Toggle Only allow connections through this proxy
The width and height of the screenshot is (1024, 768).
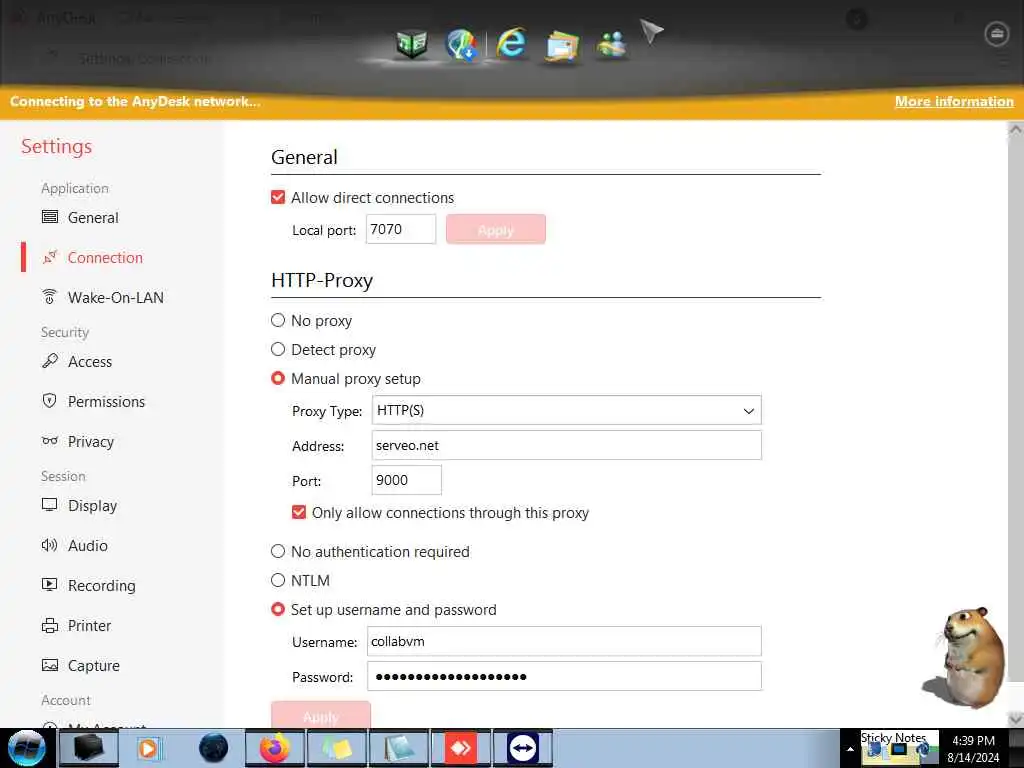coord(299,512)
